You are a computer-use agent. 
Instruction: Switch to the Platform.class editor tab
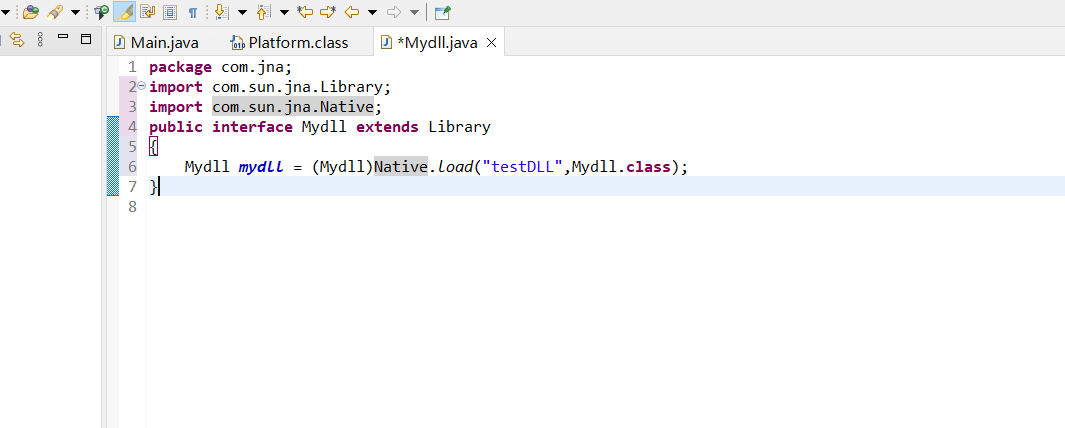(x=291, y=43)
